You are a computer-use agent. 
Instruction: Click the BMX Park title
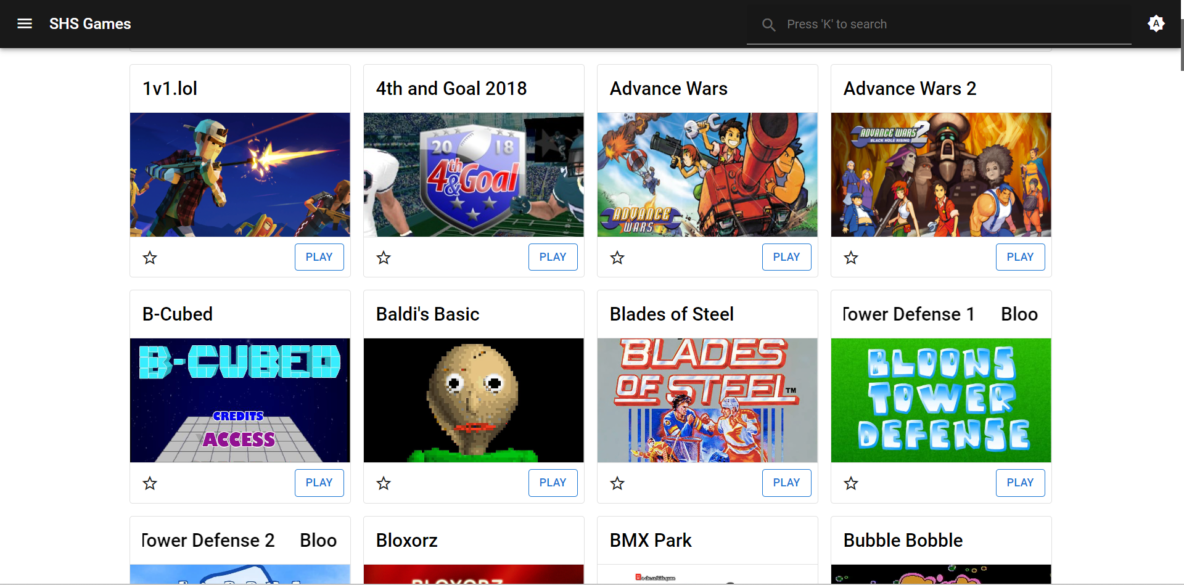click(650, 540)
